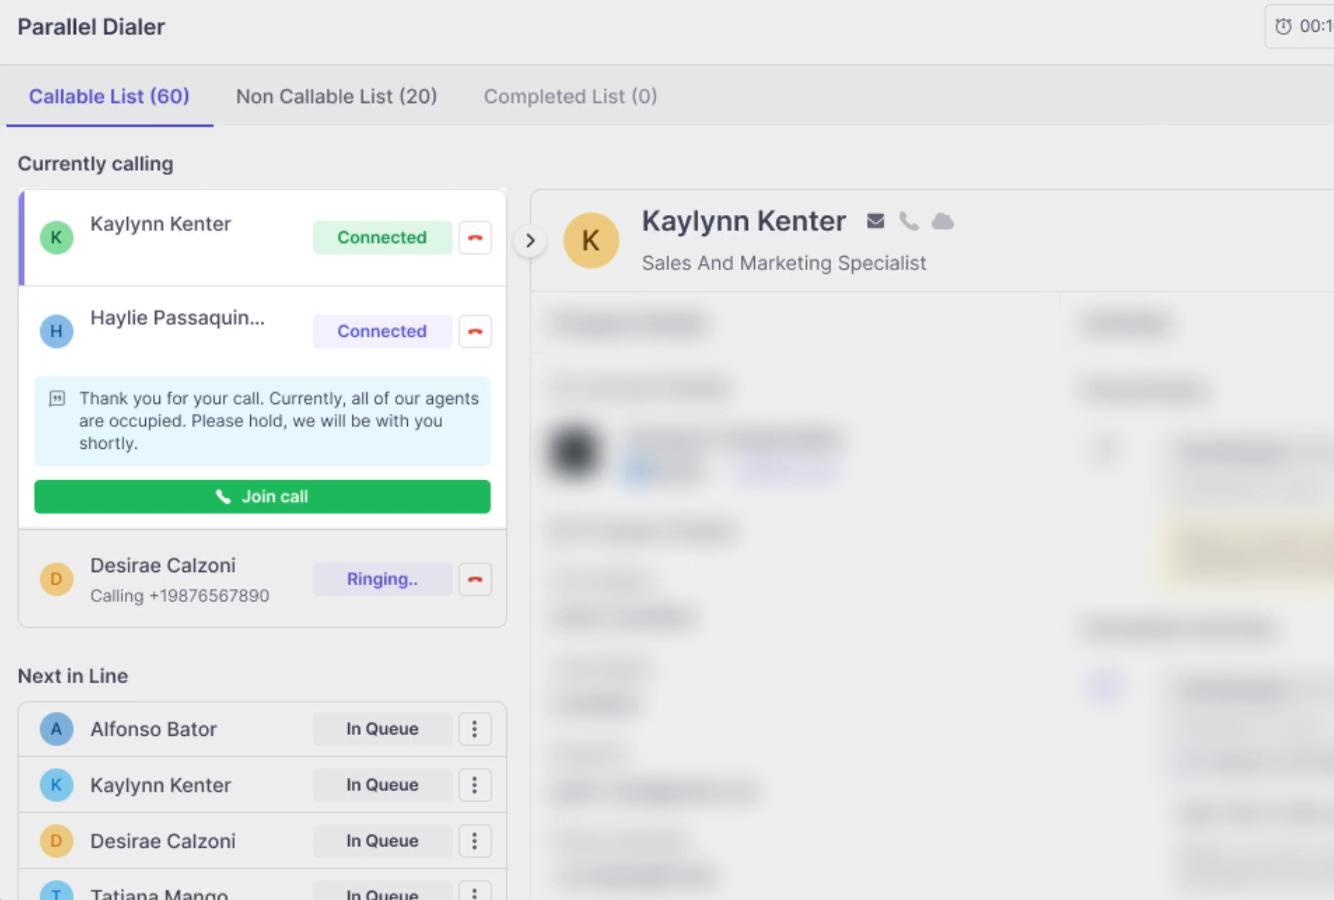
Task: Click Haylie Passaquin's purple Connected status
Action: (x=382, y=331)
